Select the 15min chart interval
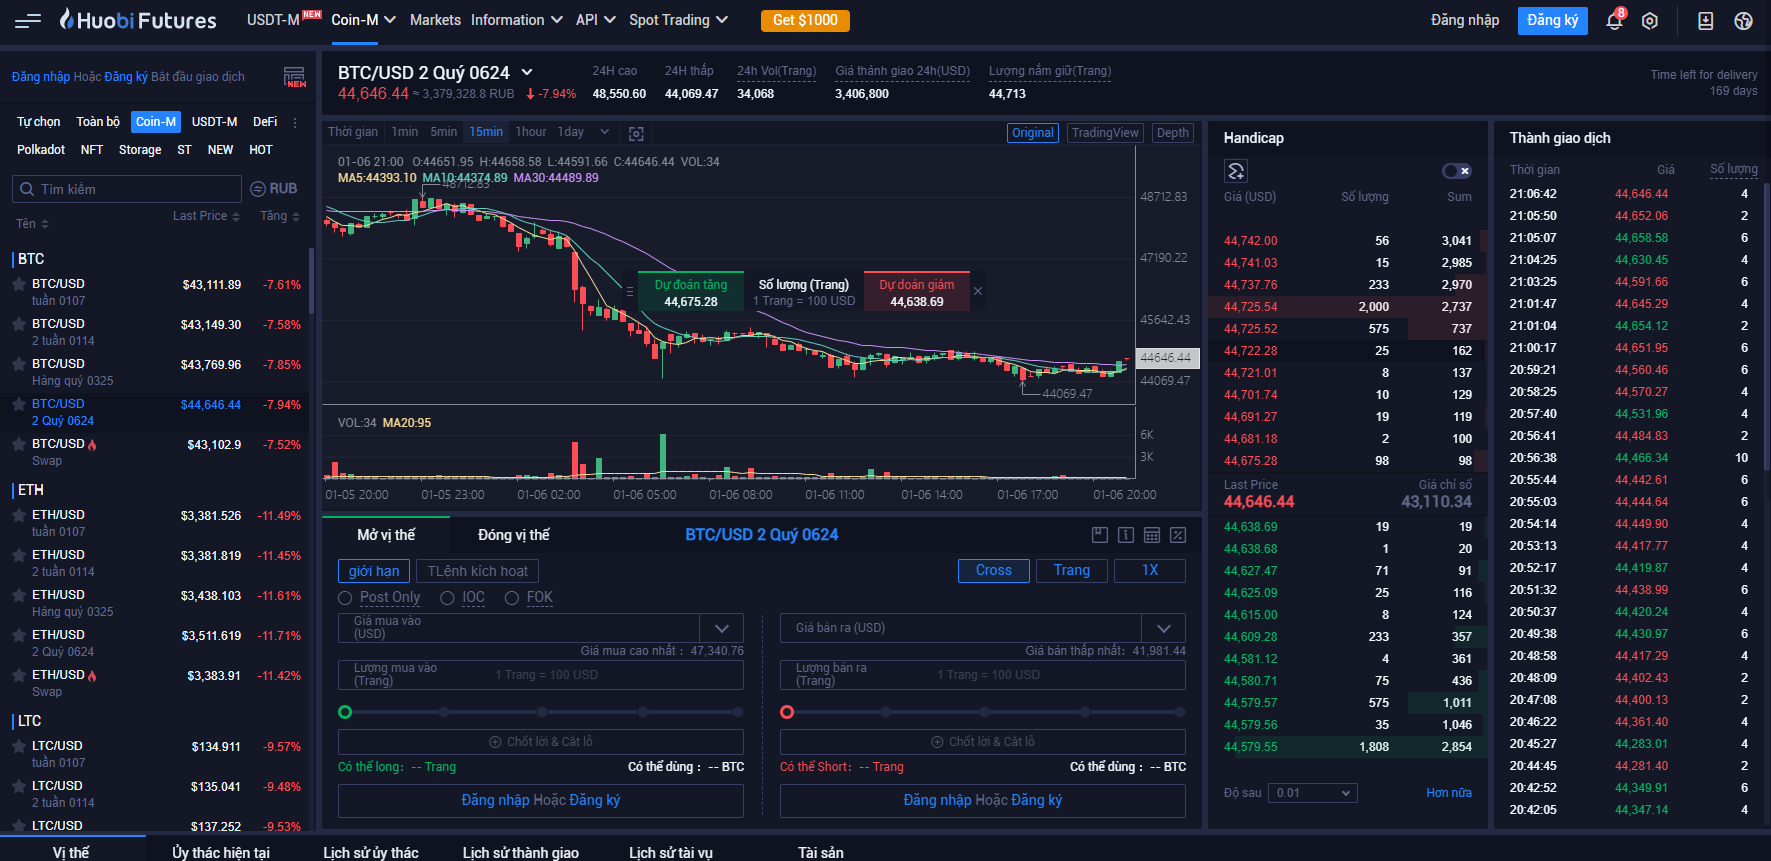The image size is (1771, 861). [487, 132]
